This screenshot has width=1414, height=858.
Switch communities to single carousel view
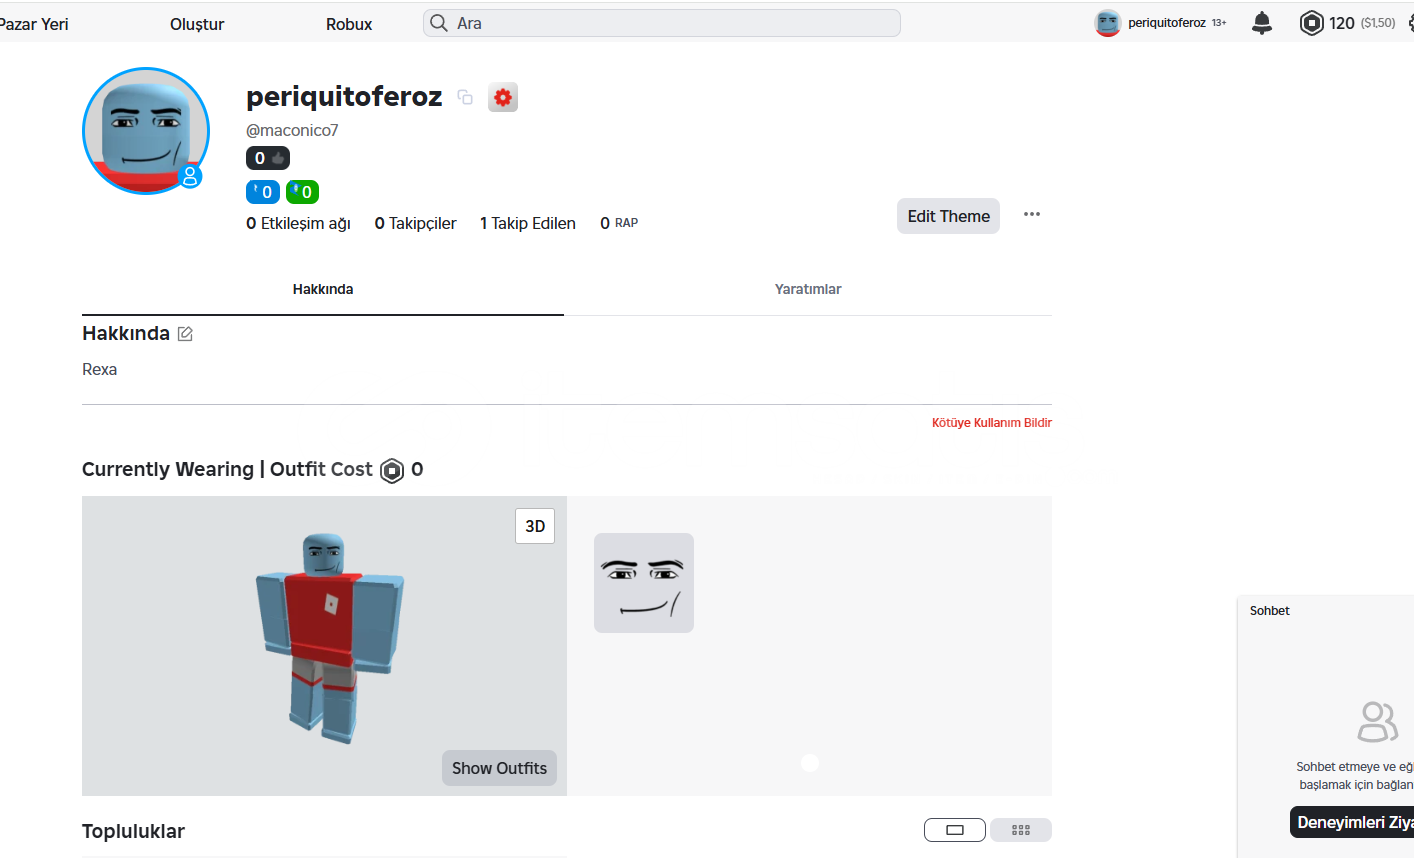954,830
